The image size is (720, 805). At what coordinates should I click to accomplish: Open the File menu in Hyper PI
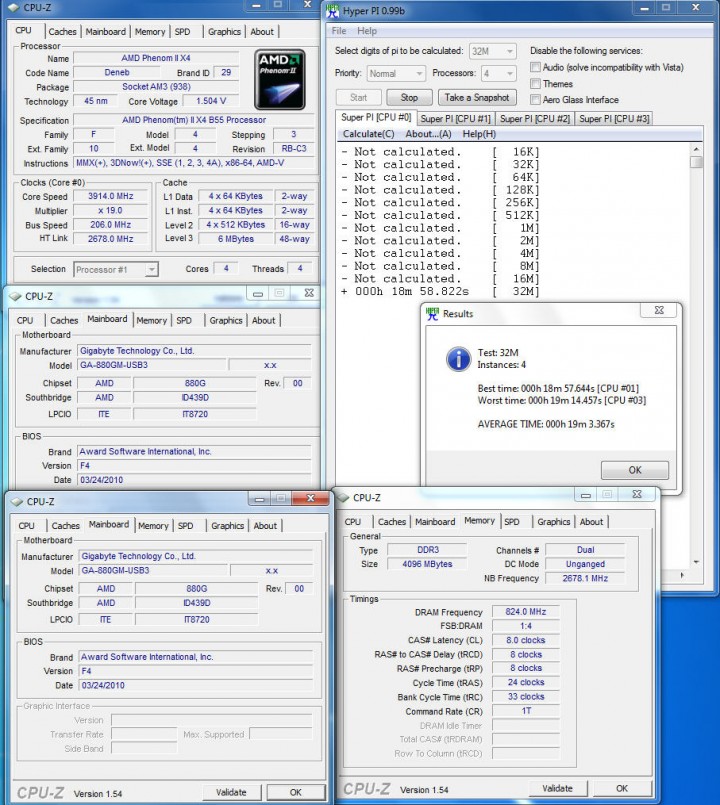coord(339,31)
